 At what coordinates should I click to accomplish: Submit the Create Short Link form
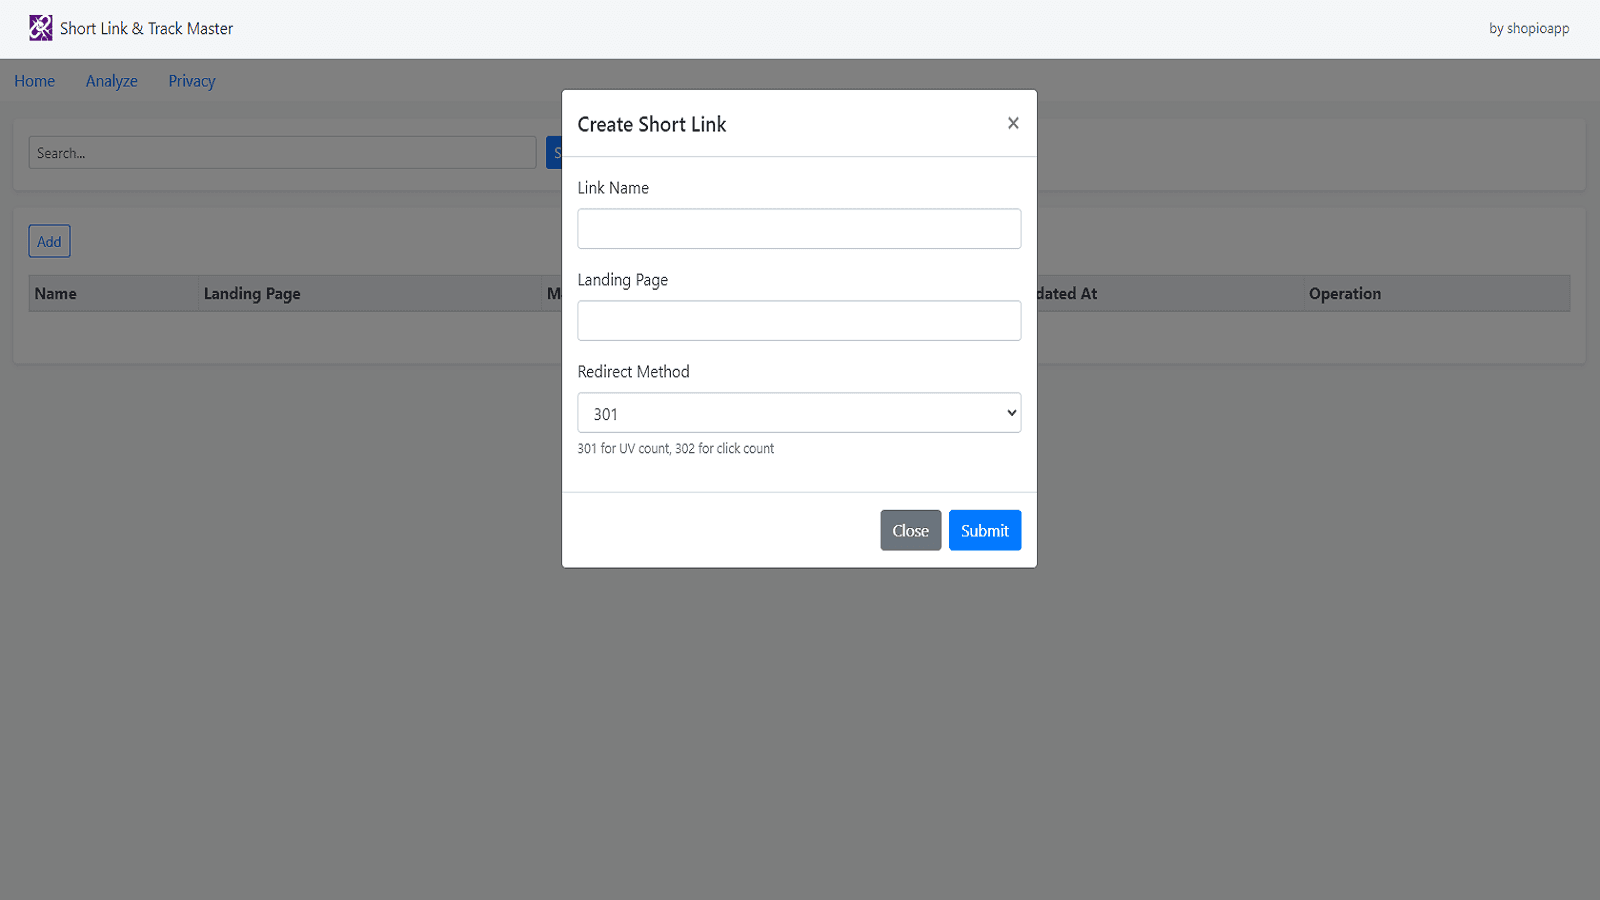[x=984, y=530]
